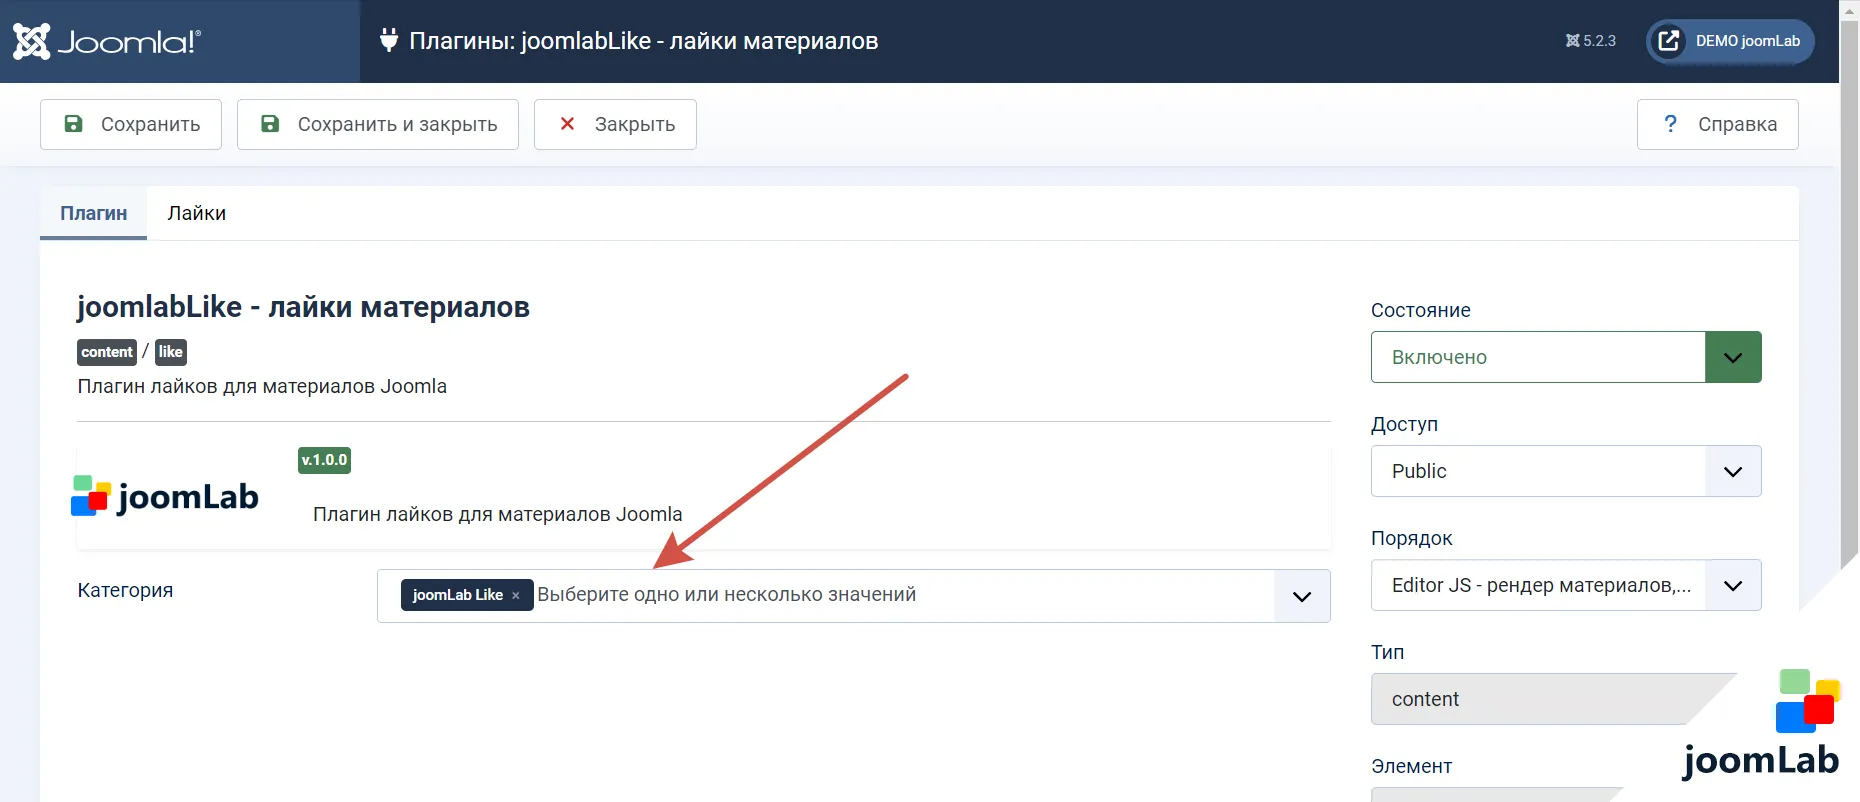Click the joomLab Like tag label

458,595
